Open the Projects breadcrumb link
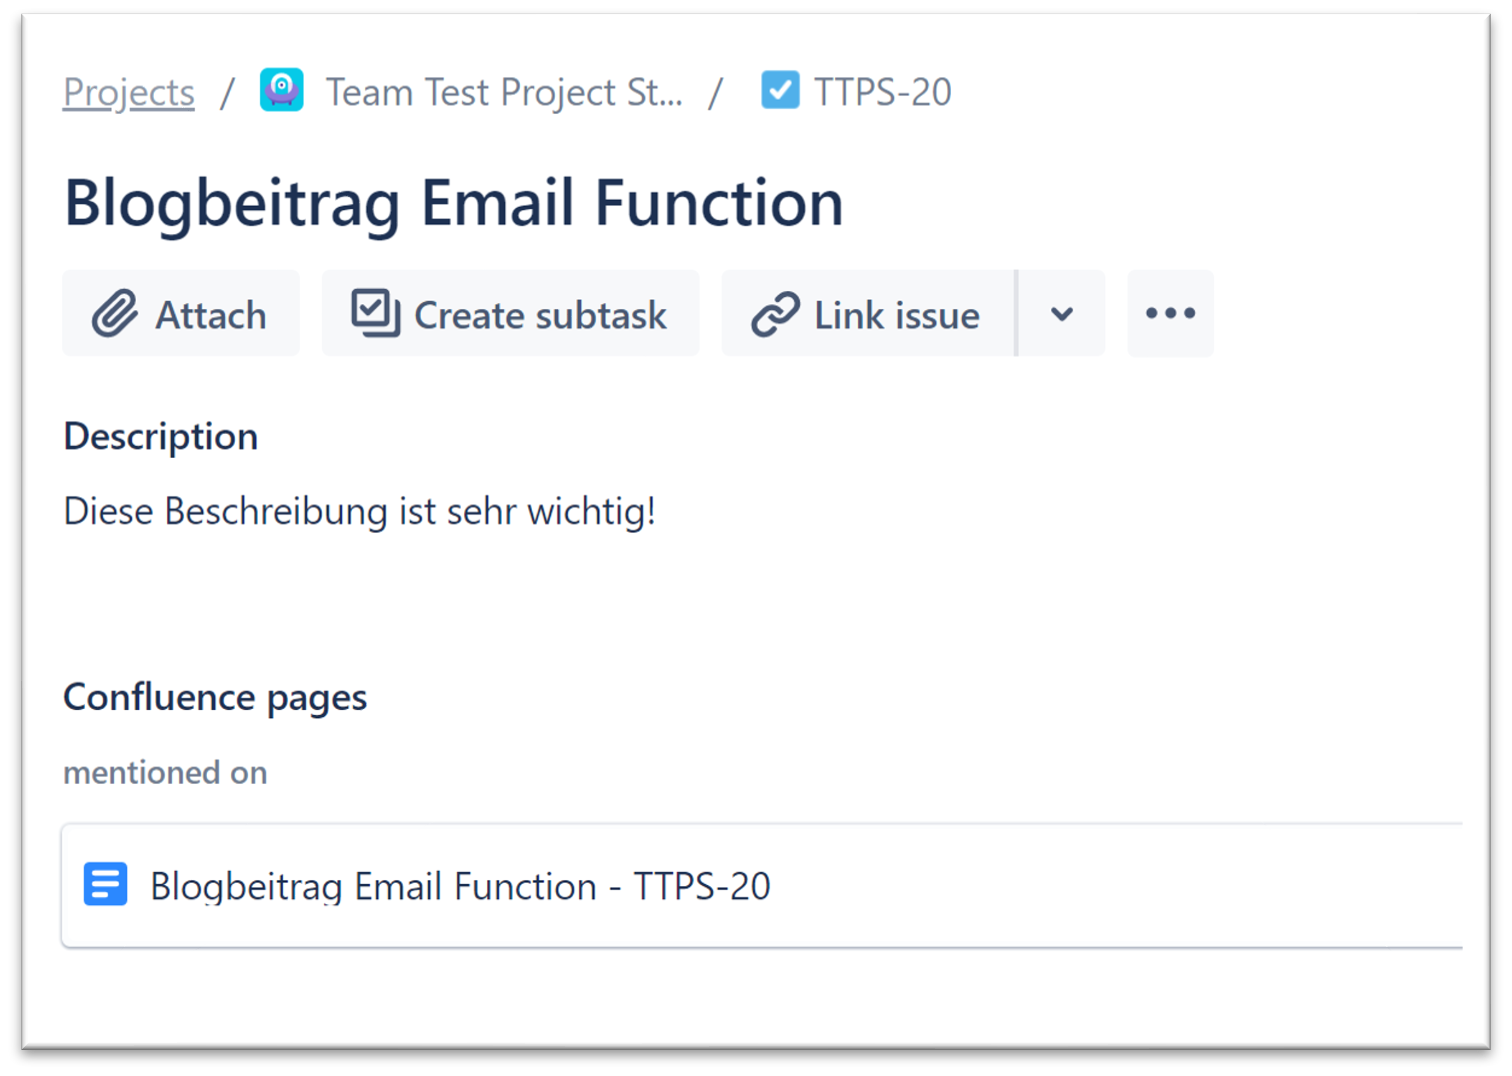The height and width of the screenshot is (1076, 1512). point(128,91)
